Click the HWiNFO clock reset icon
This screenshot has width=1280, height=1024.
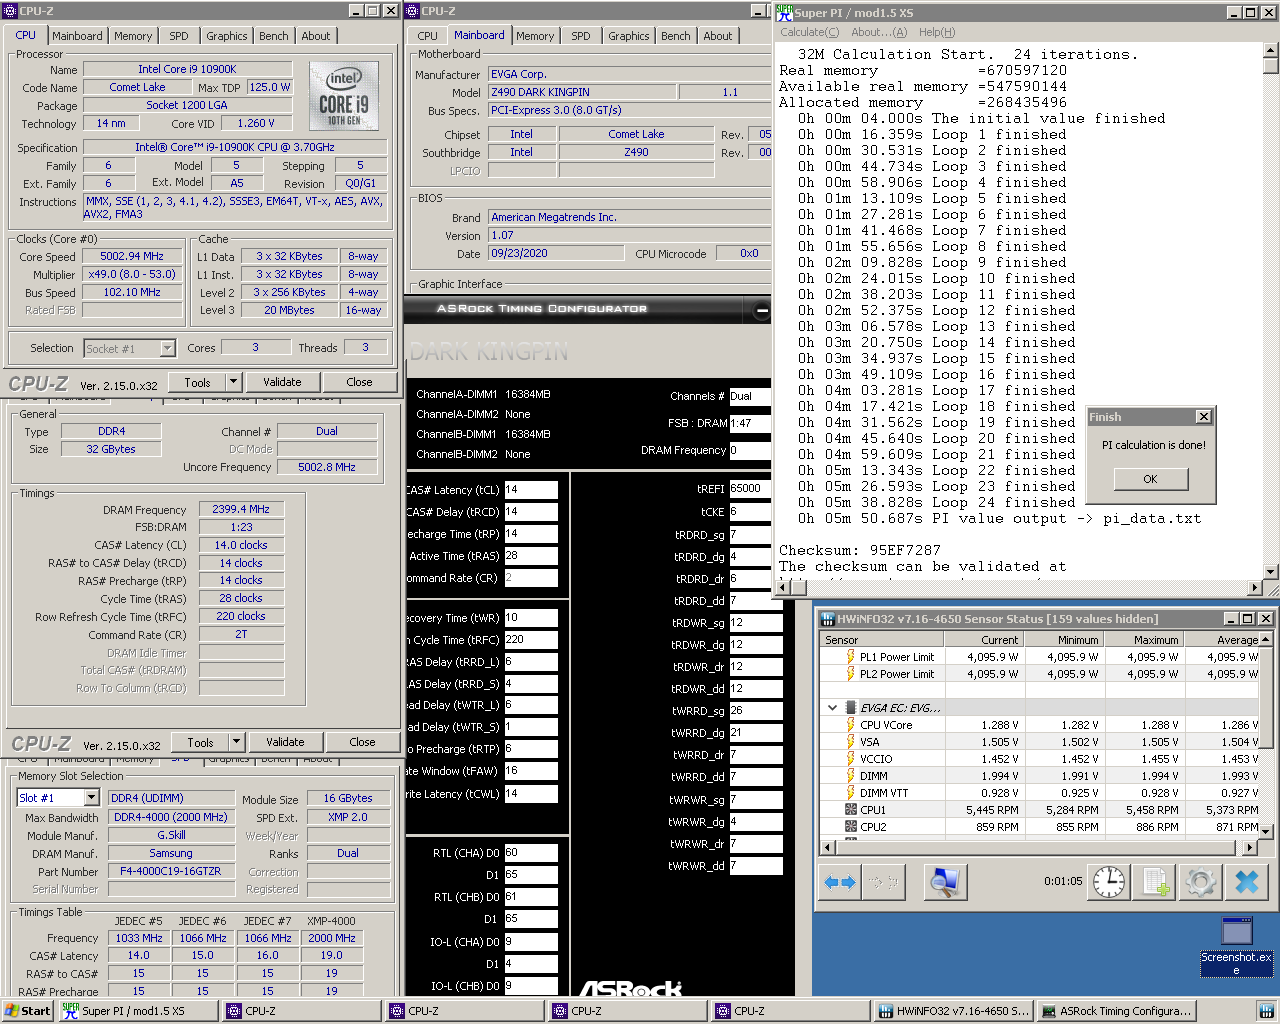(1109, 882)
